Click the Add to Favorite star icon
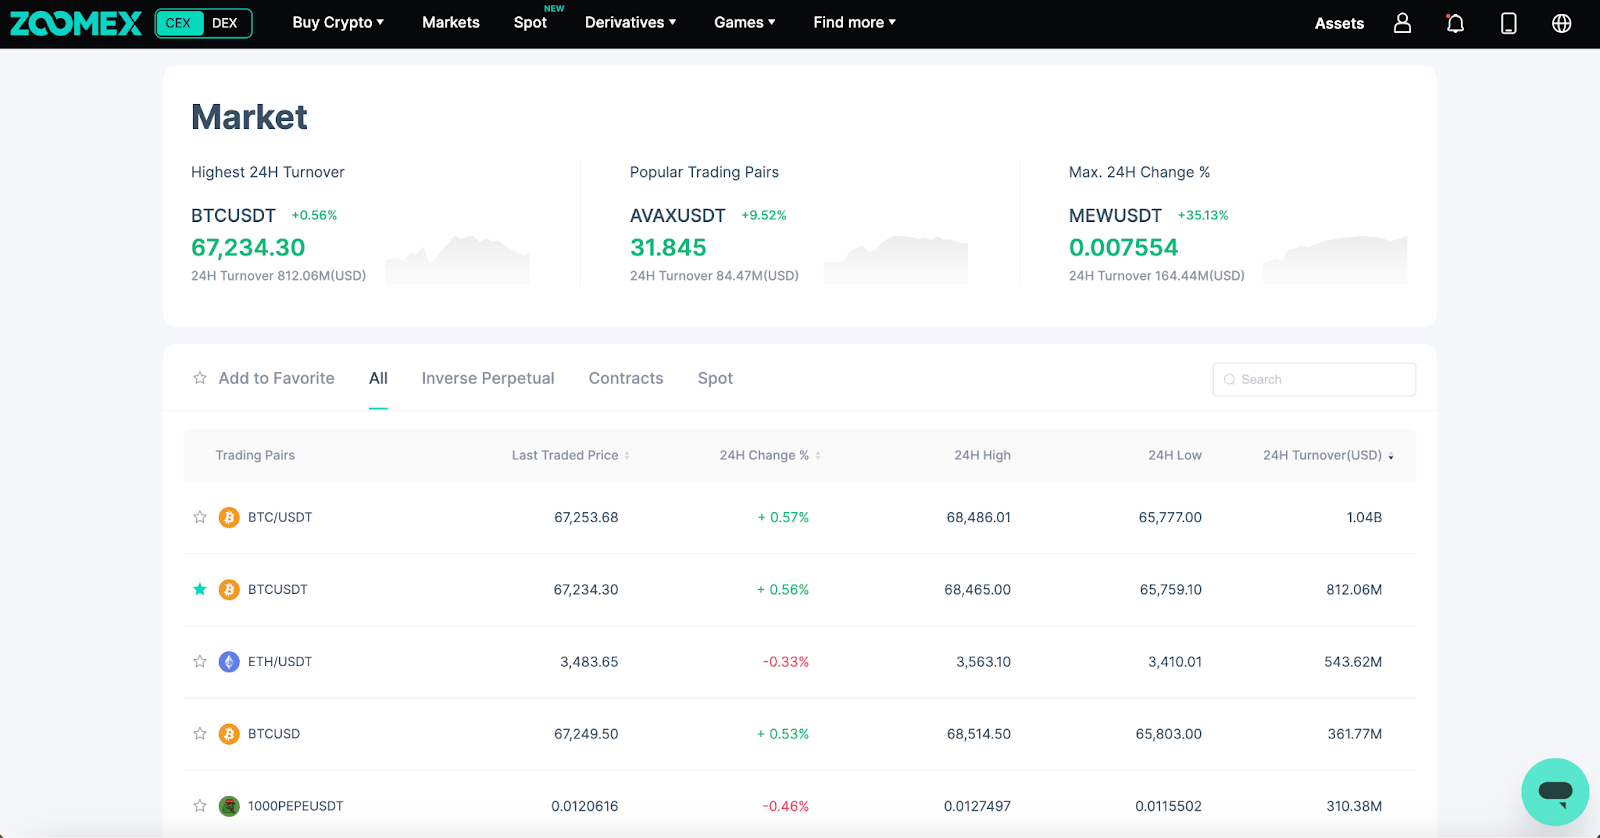The image size is (1600, 838). 200,378
